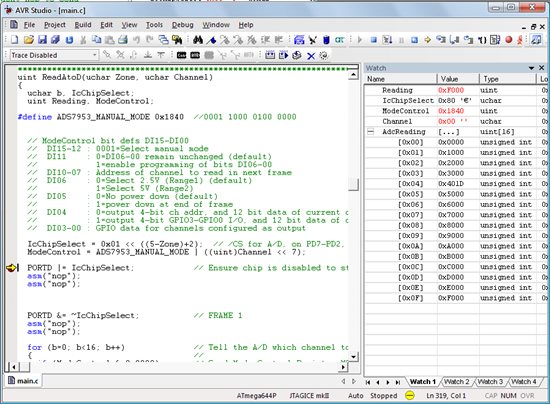
Task: Click the Name column header in Watch
Action: [x=401, y=79]
